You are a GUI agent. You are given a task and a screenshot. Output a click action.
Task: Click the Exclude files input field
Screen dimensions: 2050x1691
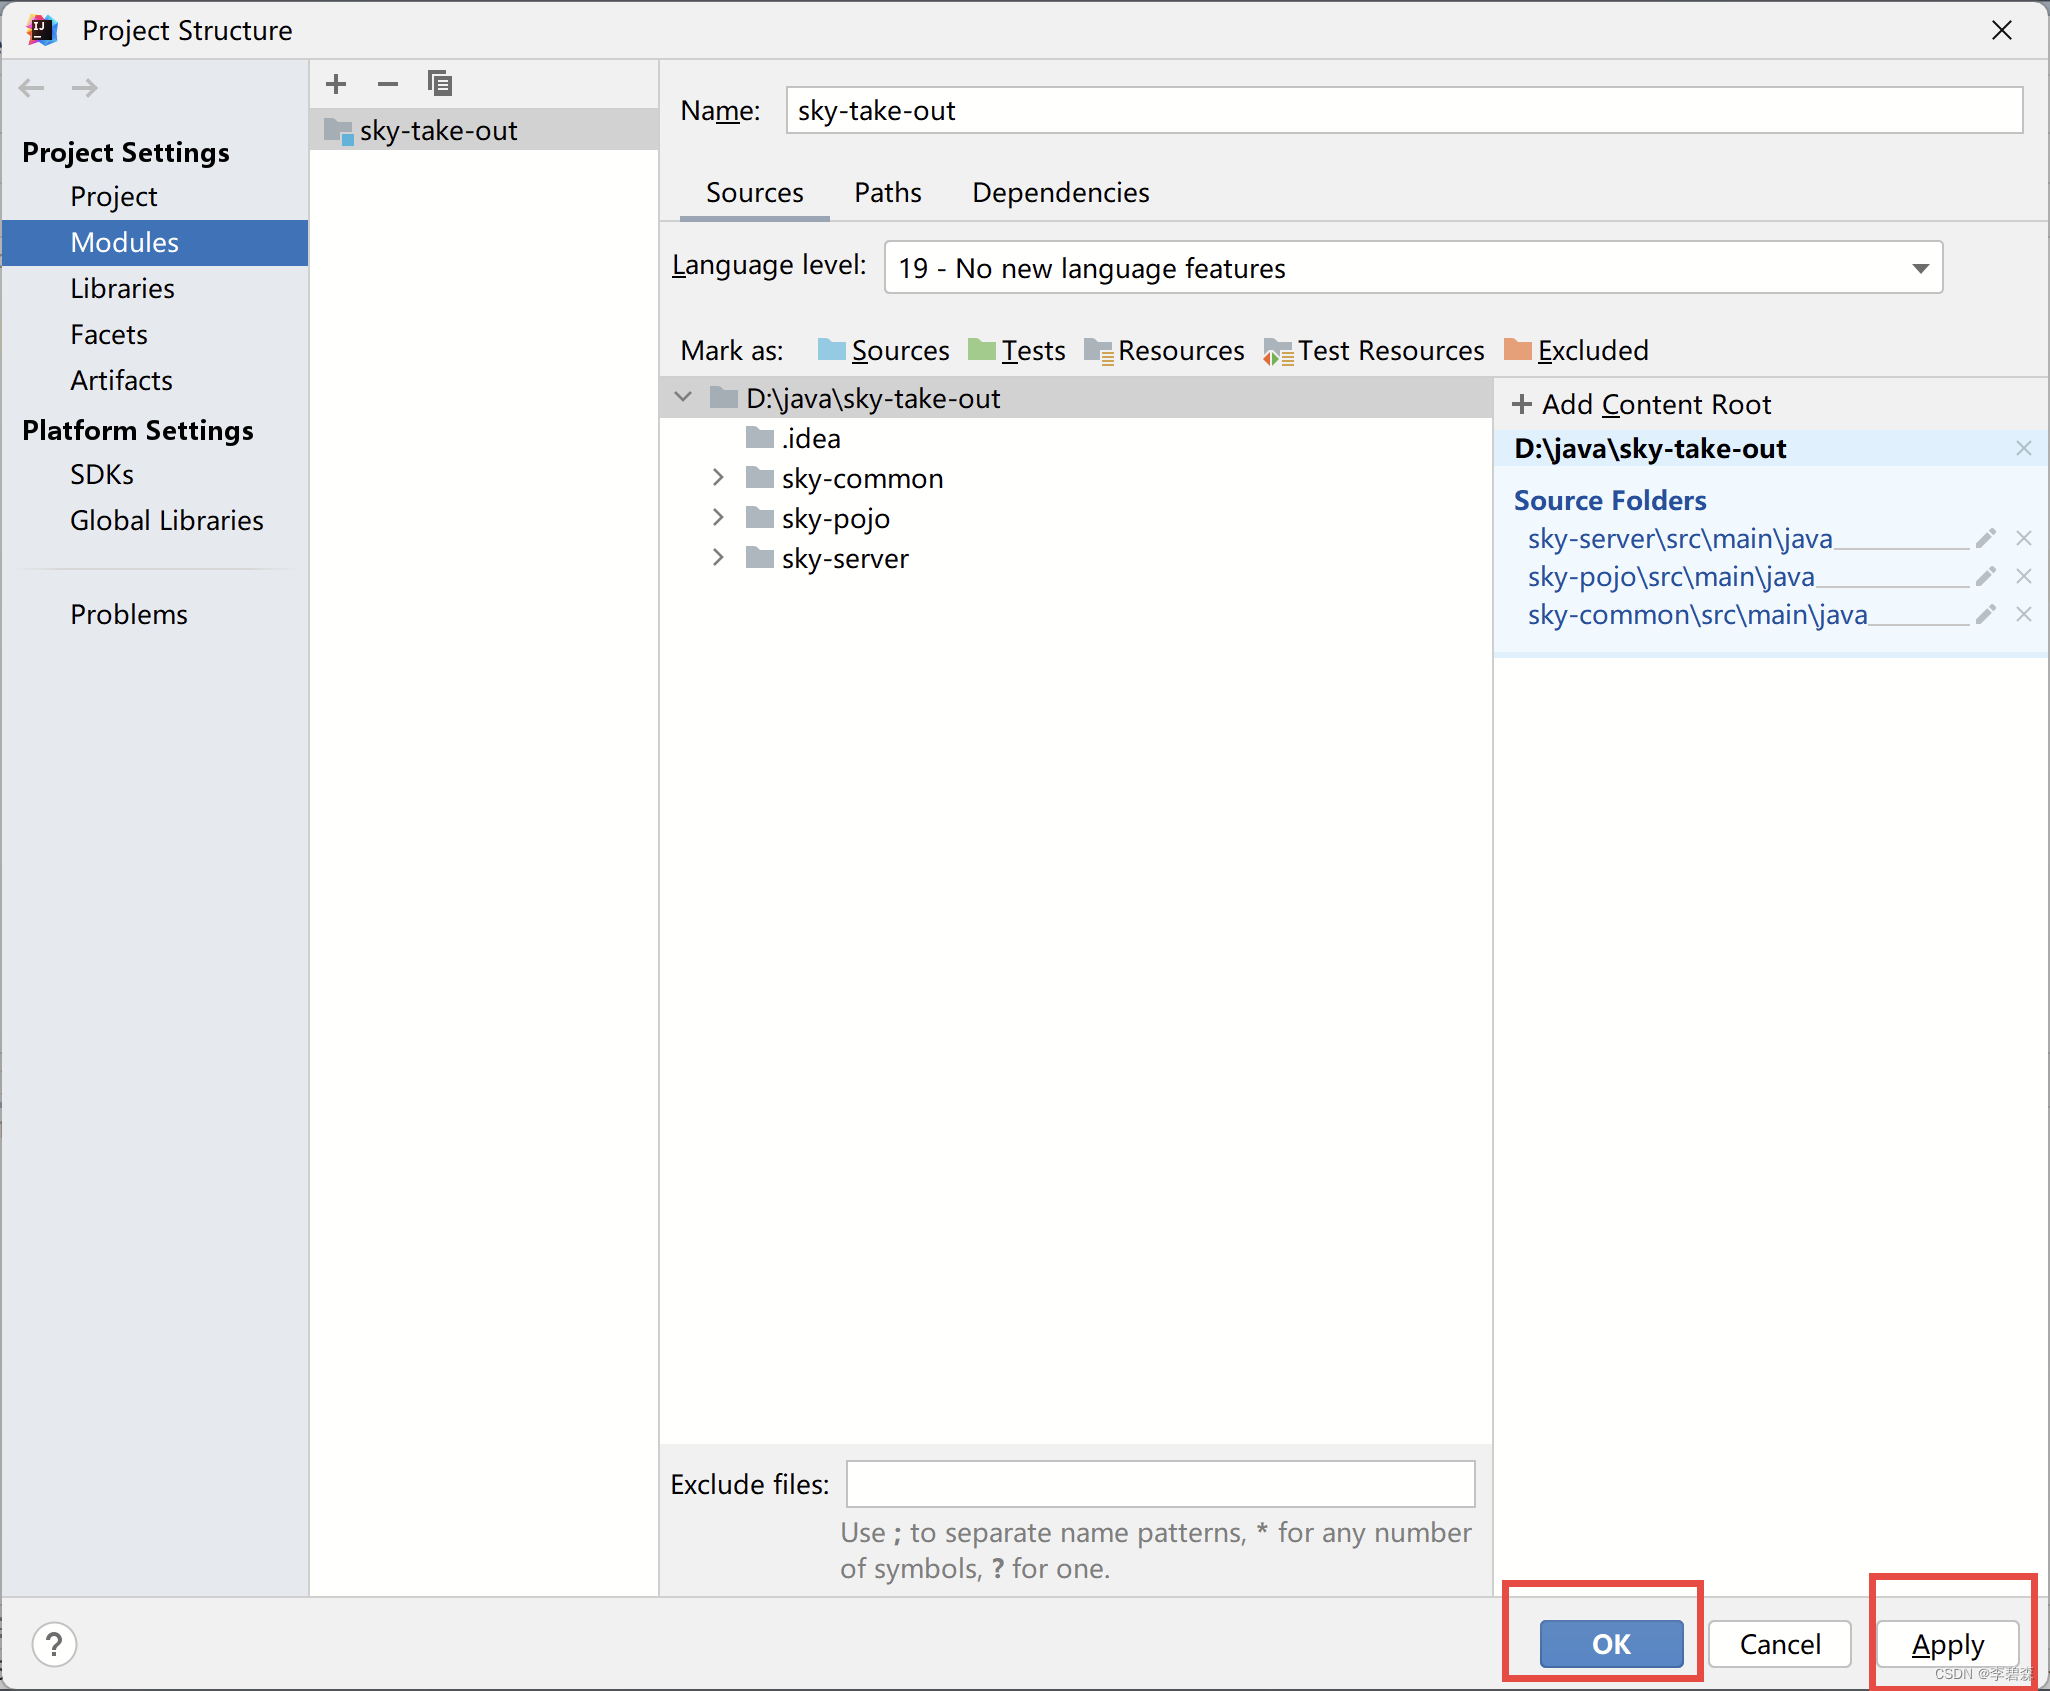[1160, 1484]
